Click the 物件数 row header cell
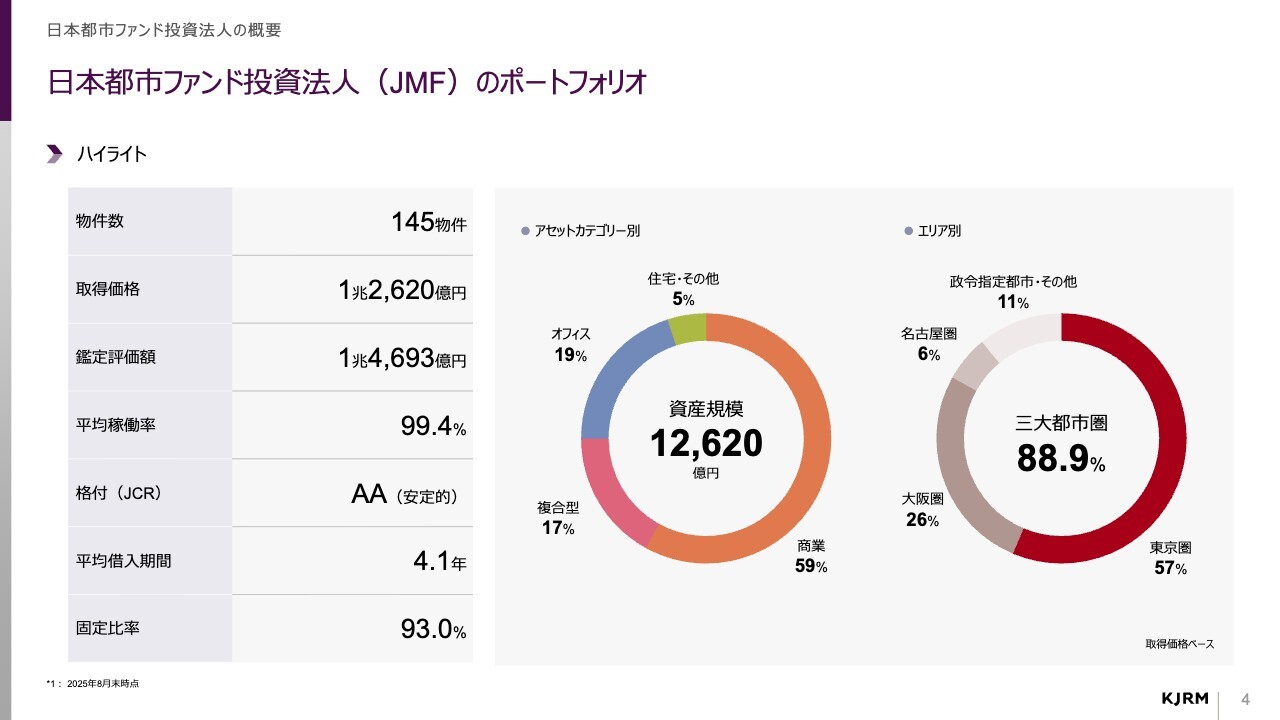Screen dimensions: 1280x720 coord(150,222)
